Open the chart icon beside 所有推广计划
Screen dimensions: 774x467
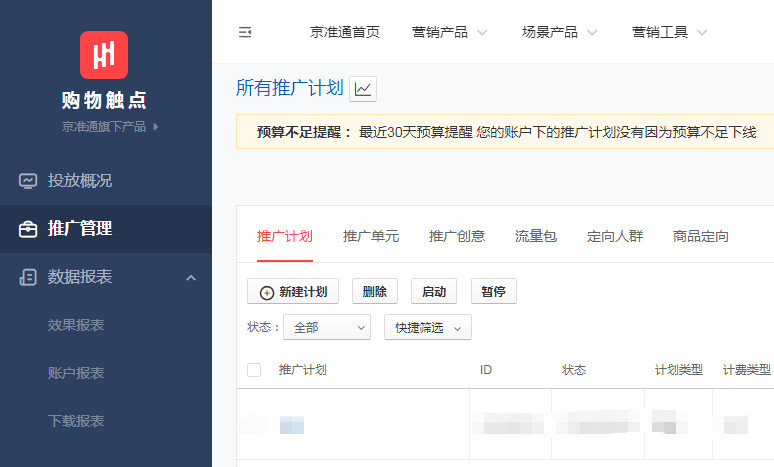tap(362, 89)
